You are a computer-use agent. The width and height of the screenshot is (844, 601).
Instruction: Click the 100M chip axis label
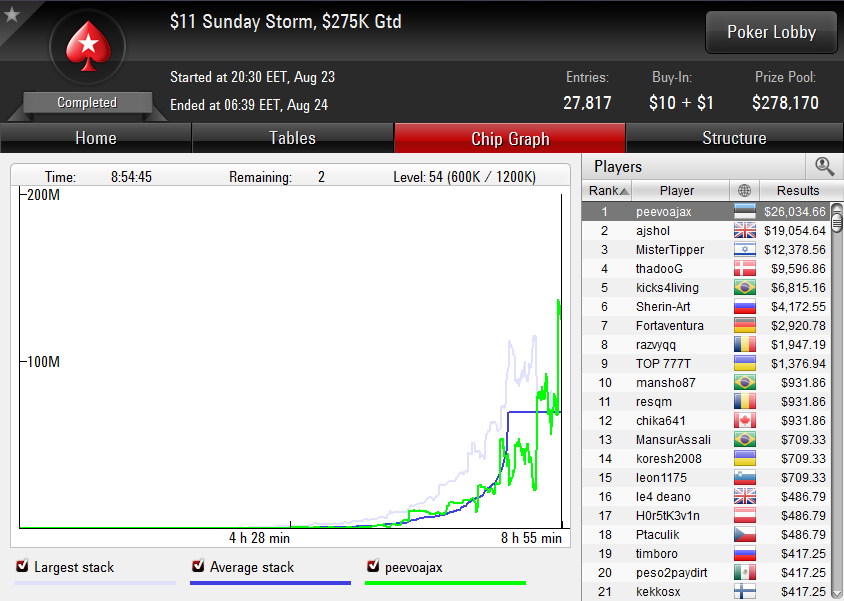[43, 362]
